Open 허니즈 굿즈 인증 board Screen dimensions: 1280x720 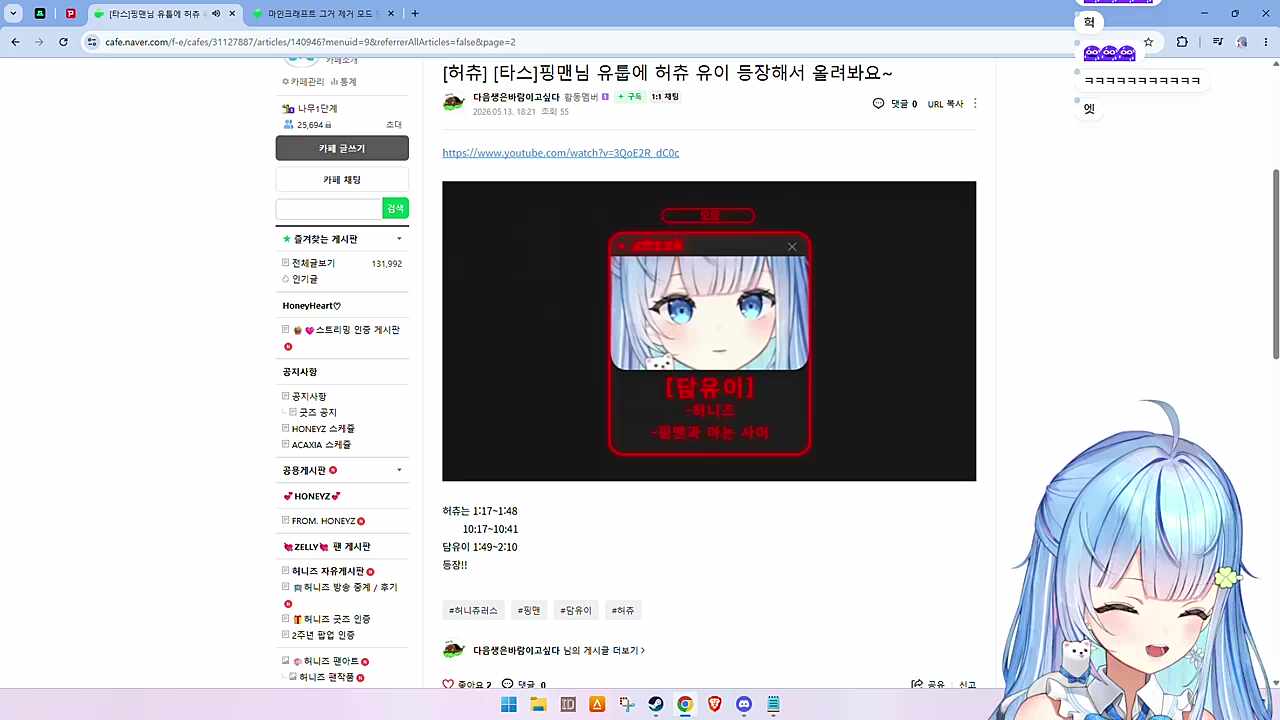point(332,619)
